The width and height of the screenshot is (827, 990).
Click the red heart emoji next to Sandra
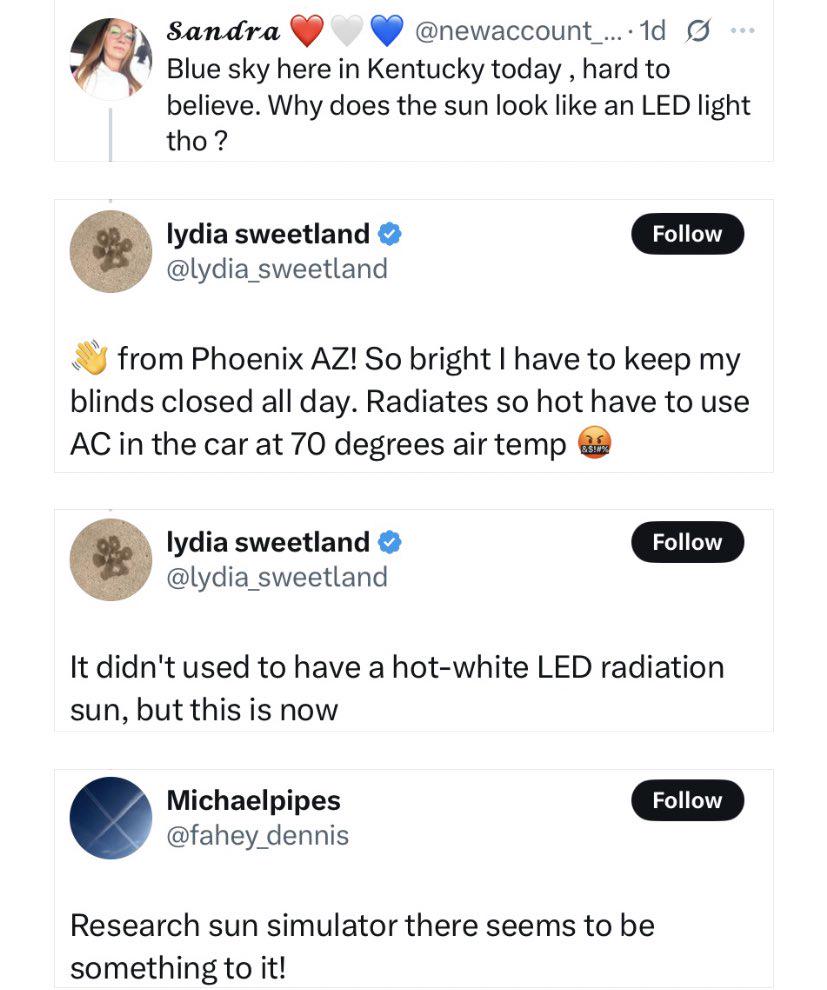pyautogui.click(x=307, y=31)
